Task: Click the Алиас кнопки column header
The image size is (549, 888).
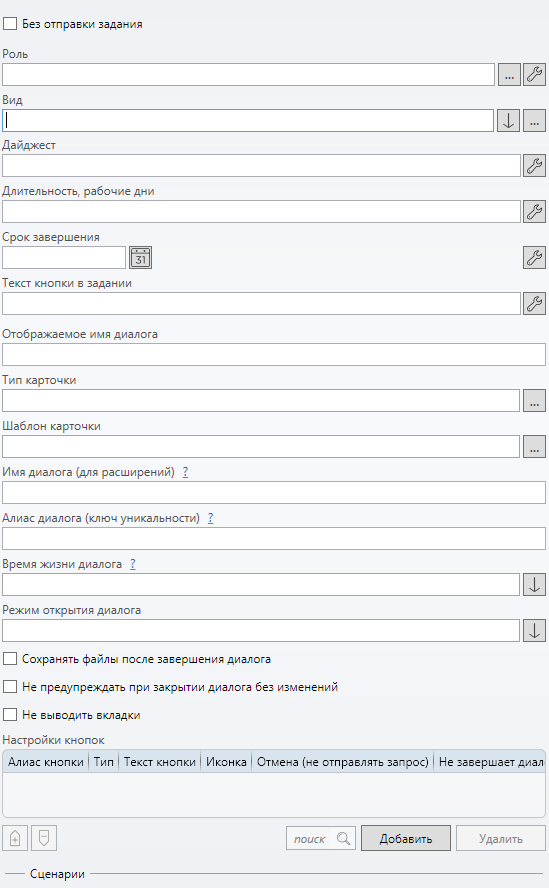Action: click(x=46, y=762)
